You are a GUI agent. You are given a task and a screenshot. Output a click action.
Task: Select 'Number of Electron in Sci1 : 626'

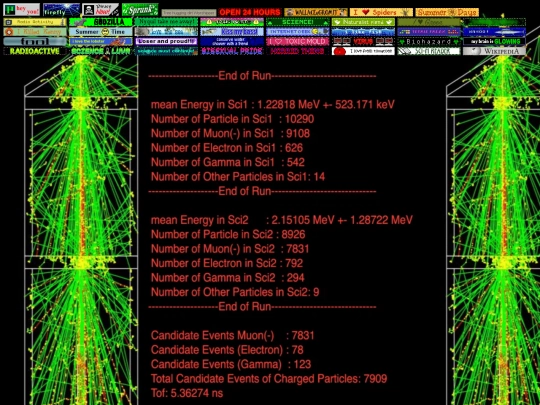(x=227, y=148)
